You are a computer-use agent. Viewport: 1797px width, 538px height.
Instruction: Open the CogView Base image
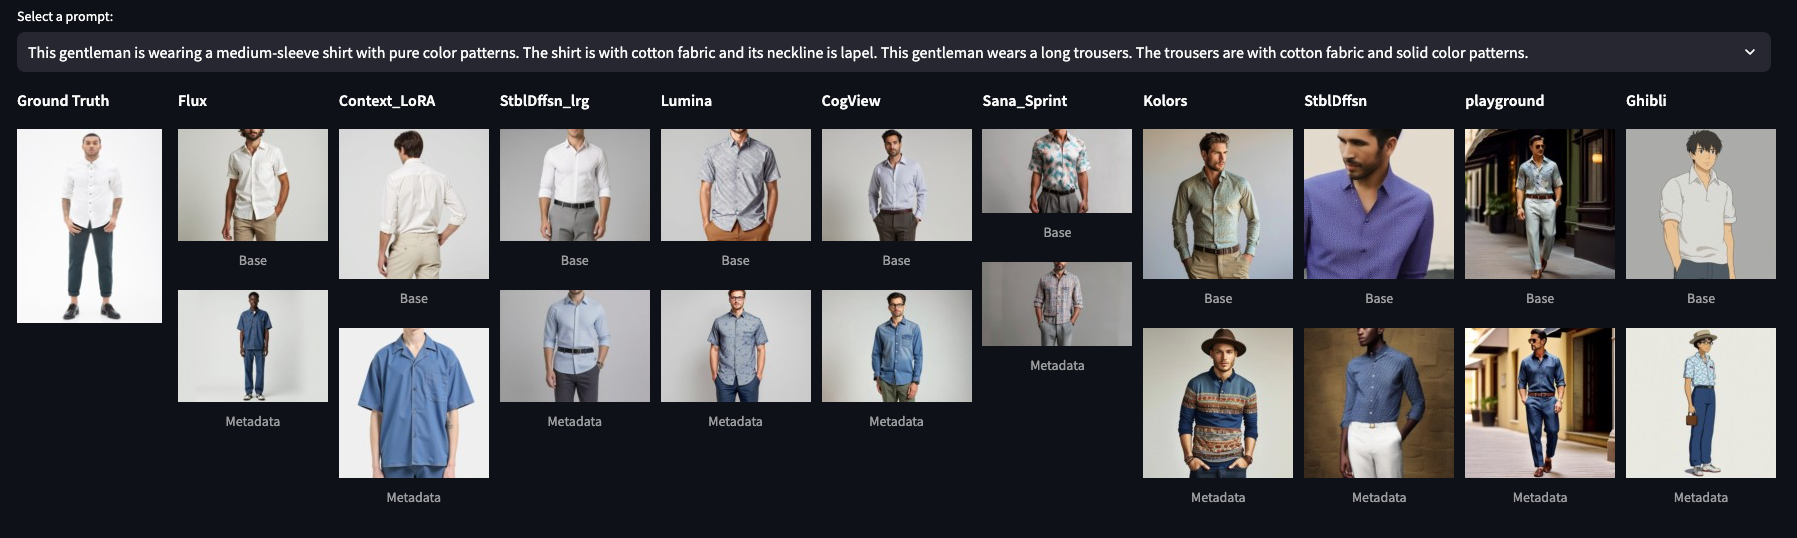tap(897, 185)
